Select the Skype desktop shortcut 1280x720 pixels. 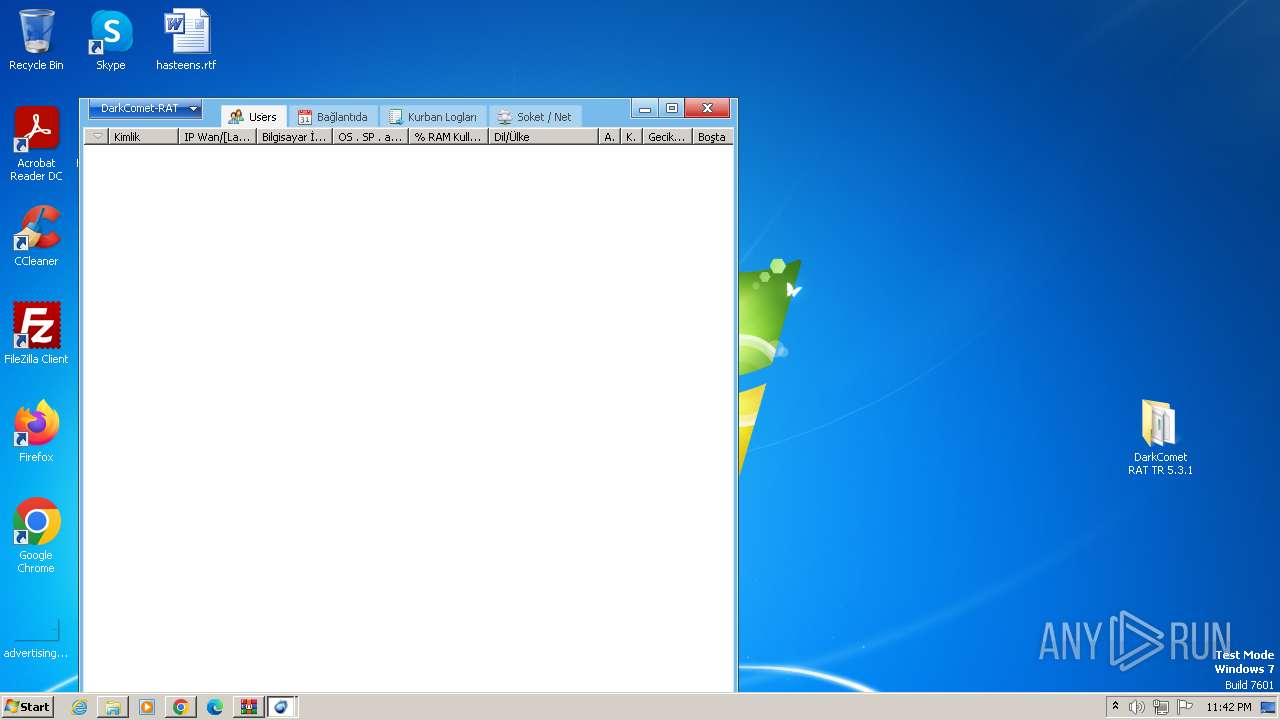click(x=110, y=40)
